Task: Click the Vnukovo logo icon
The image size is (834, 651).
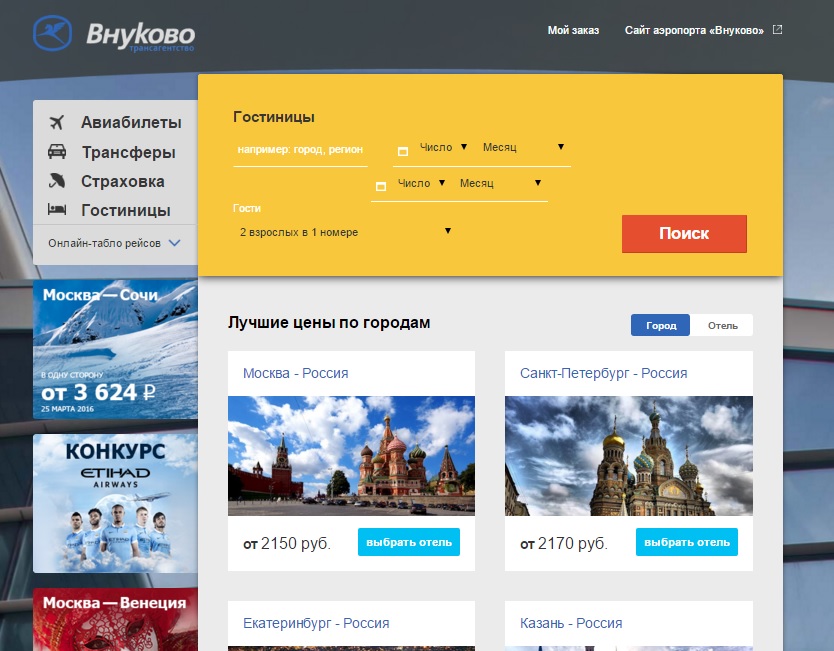Action: [x=52, y=33]
